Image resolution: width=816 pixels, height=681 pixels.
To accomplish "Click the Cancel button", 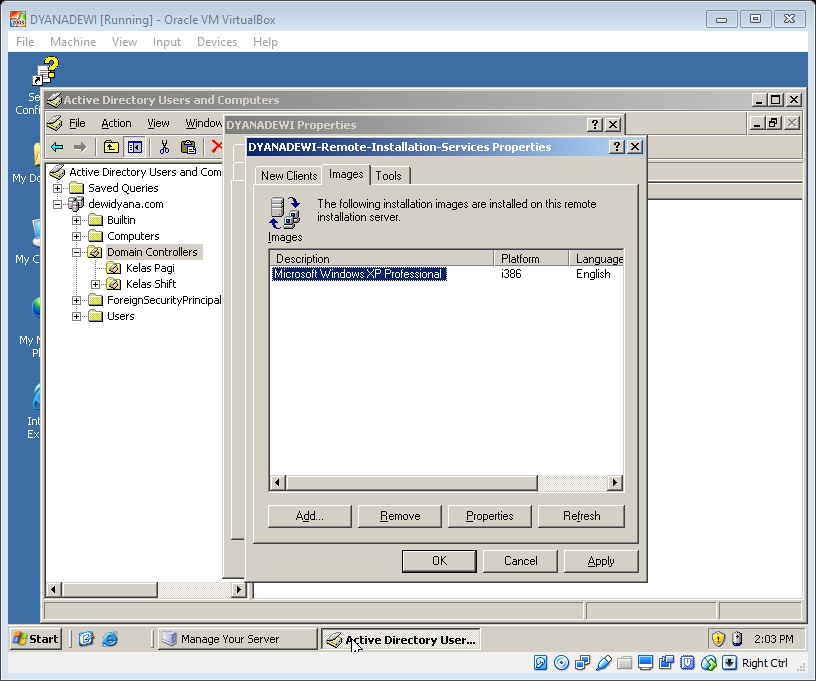I will (x=520, y=561).
